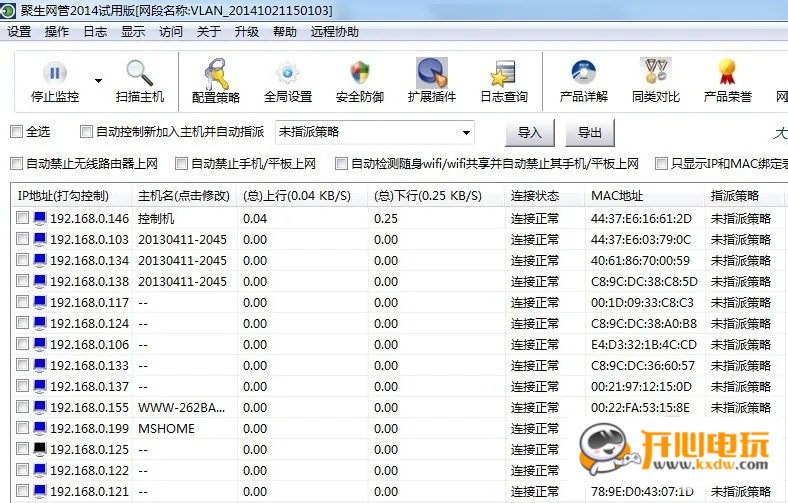Open the 未指派策略 policy dropdown
Viewport: 788px width, 503px height.
point(375,133)
